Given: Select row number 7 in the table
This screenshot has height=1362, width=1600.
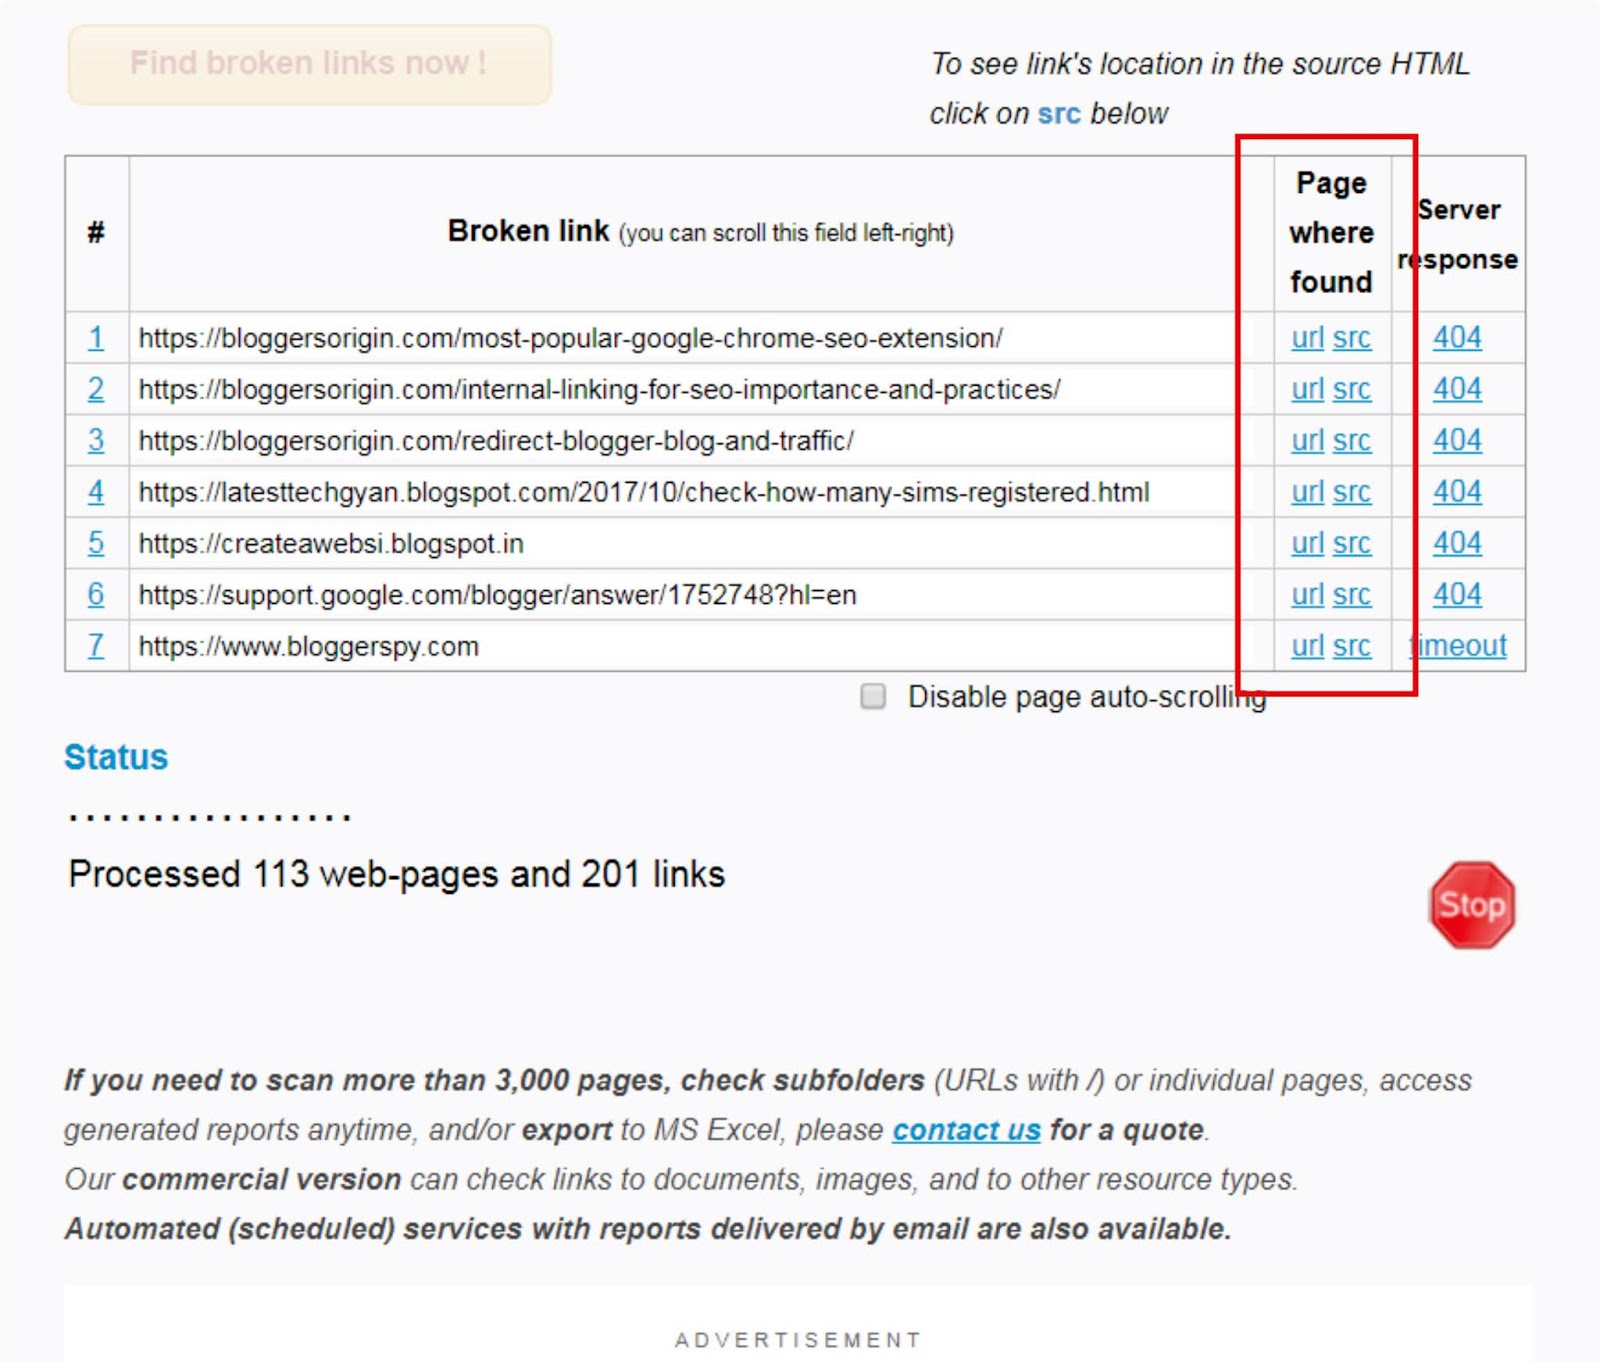Looking at the screenshot, I should 94,647.
